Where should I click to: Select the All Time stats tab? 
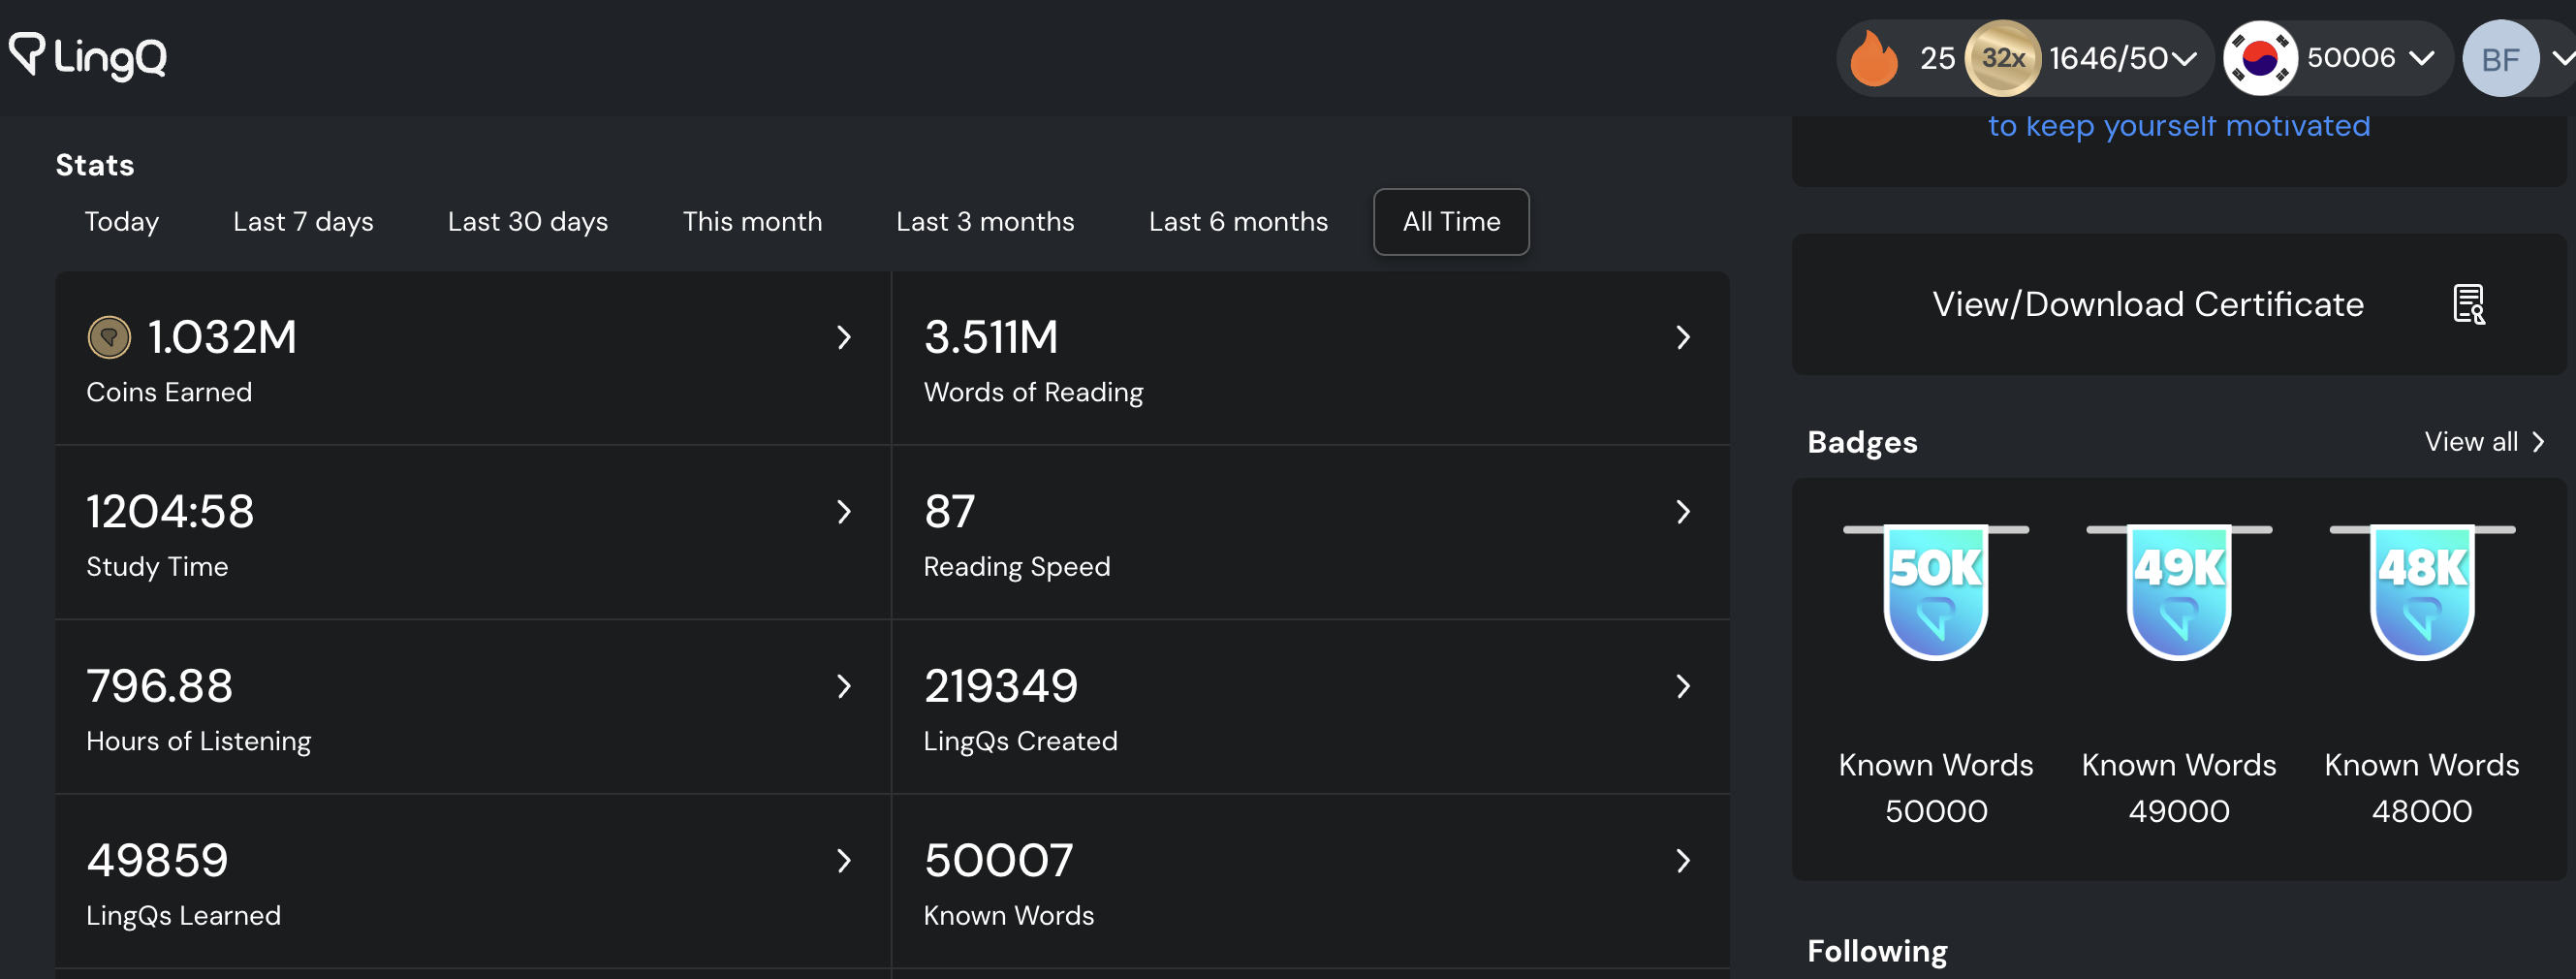pos(1450,222)
